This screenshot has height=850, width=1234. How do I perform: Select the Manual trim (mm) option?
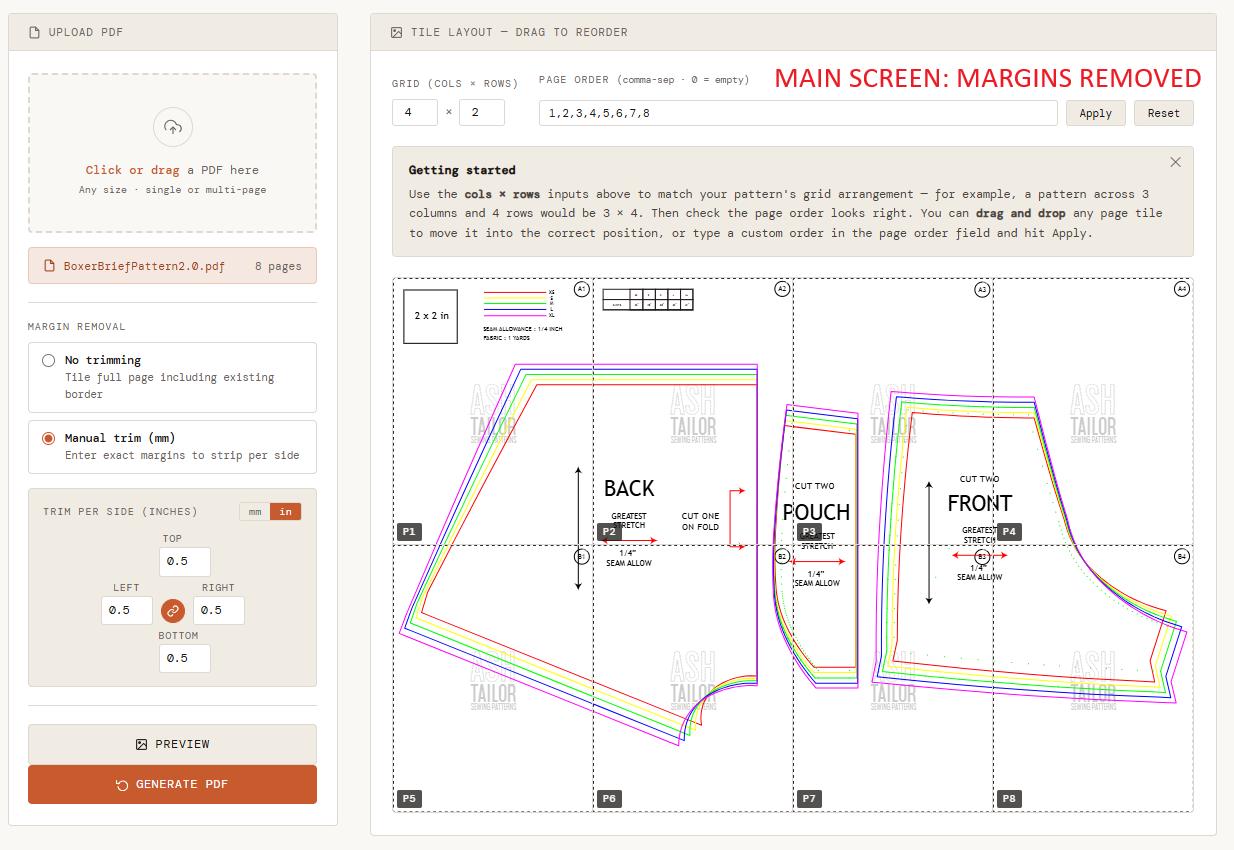pos(172,446)
